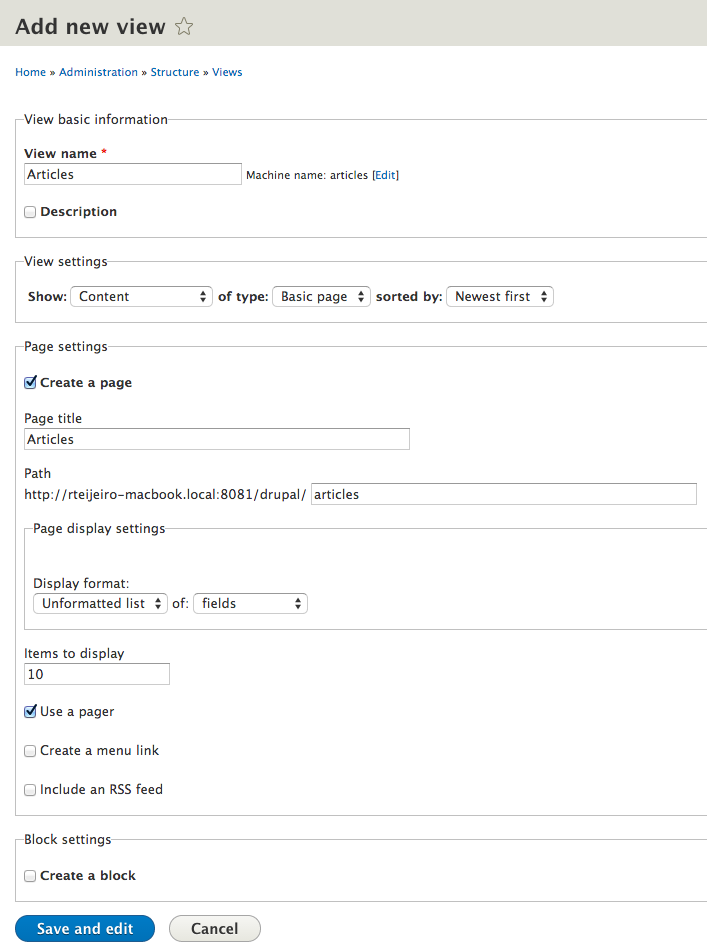This screenshot has height=952, width=707.
Task: Go to Home breadcrumb link
Action: click(30, 72)
